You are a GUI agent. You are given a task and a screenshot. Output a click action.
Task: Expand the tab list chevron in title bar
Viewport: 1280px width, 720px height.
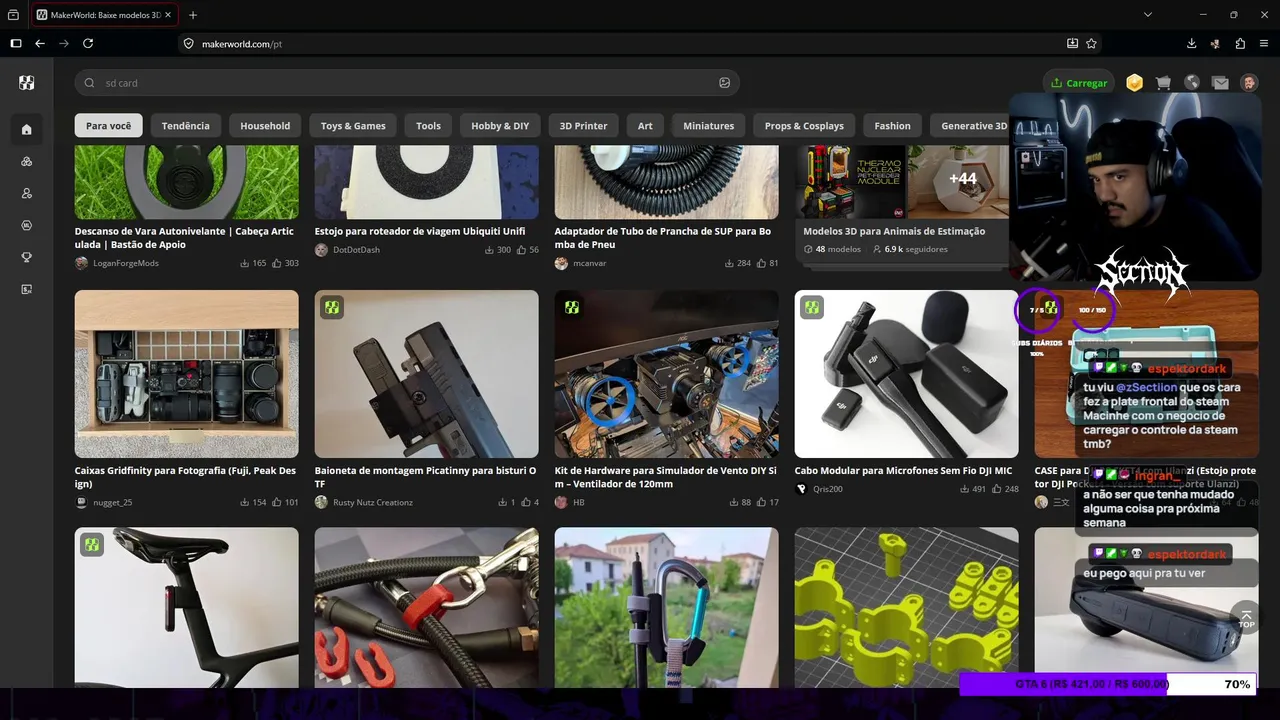(x=1148, y=15)
